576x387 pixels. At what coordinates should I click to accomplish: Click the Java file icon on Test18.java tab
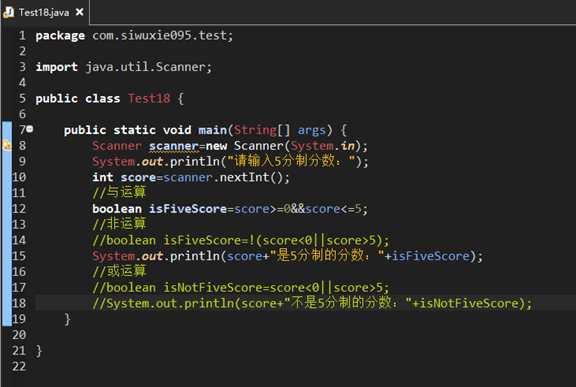coord(8,12)
